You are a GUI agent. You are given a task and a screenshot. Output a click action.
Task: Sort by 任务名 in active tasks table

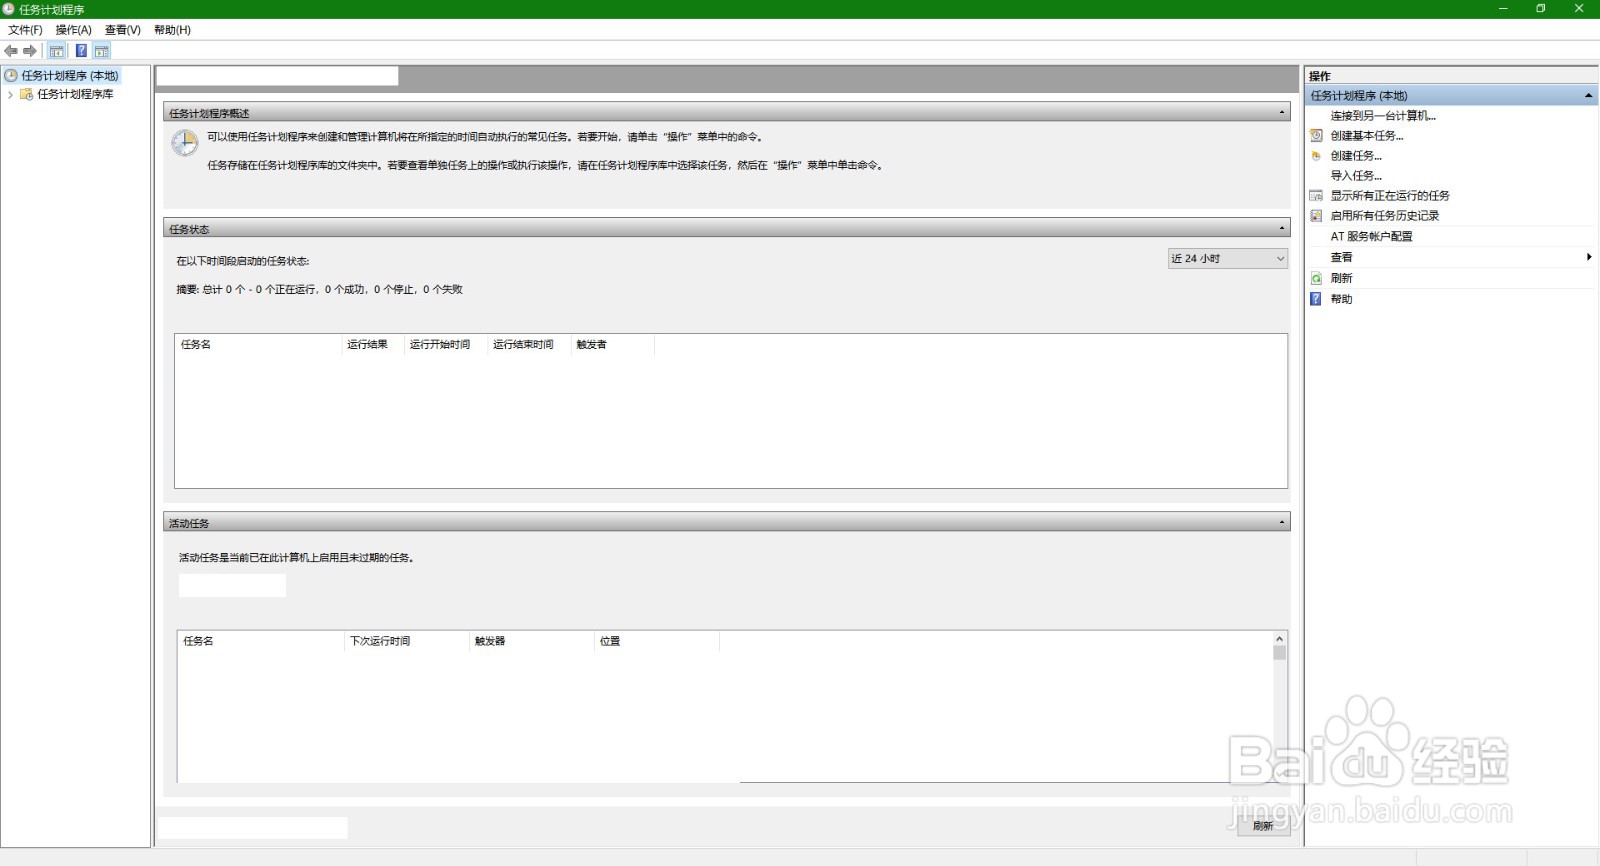(x=261, y=641)
